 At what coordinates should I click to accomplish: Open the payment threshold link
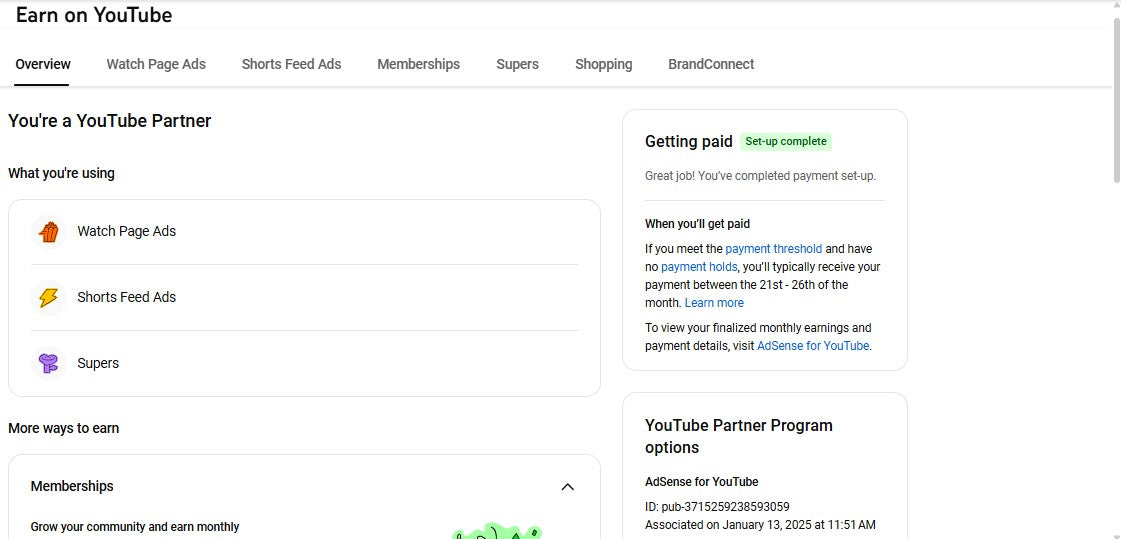tap(773, 249)
